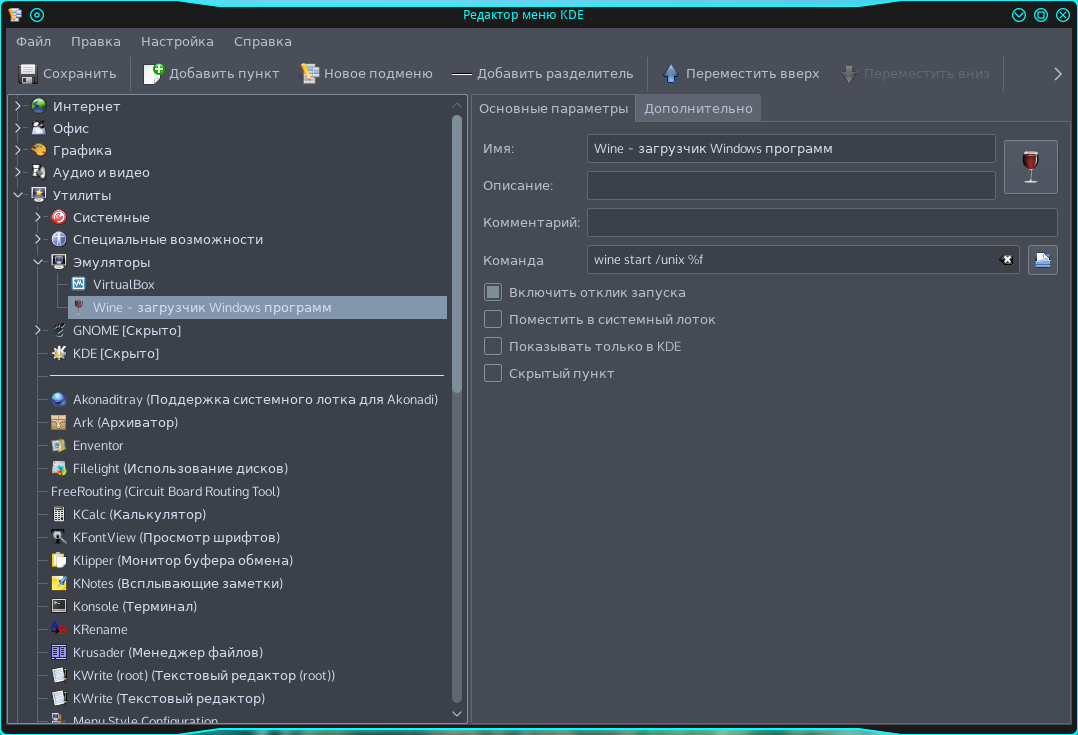This screenshot has height=735, width=1078.
Task: Expand Специальные возможности submenu
Action: point(38,239)
